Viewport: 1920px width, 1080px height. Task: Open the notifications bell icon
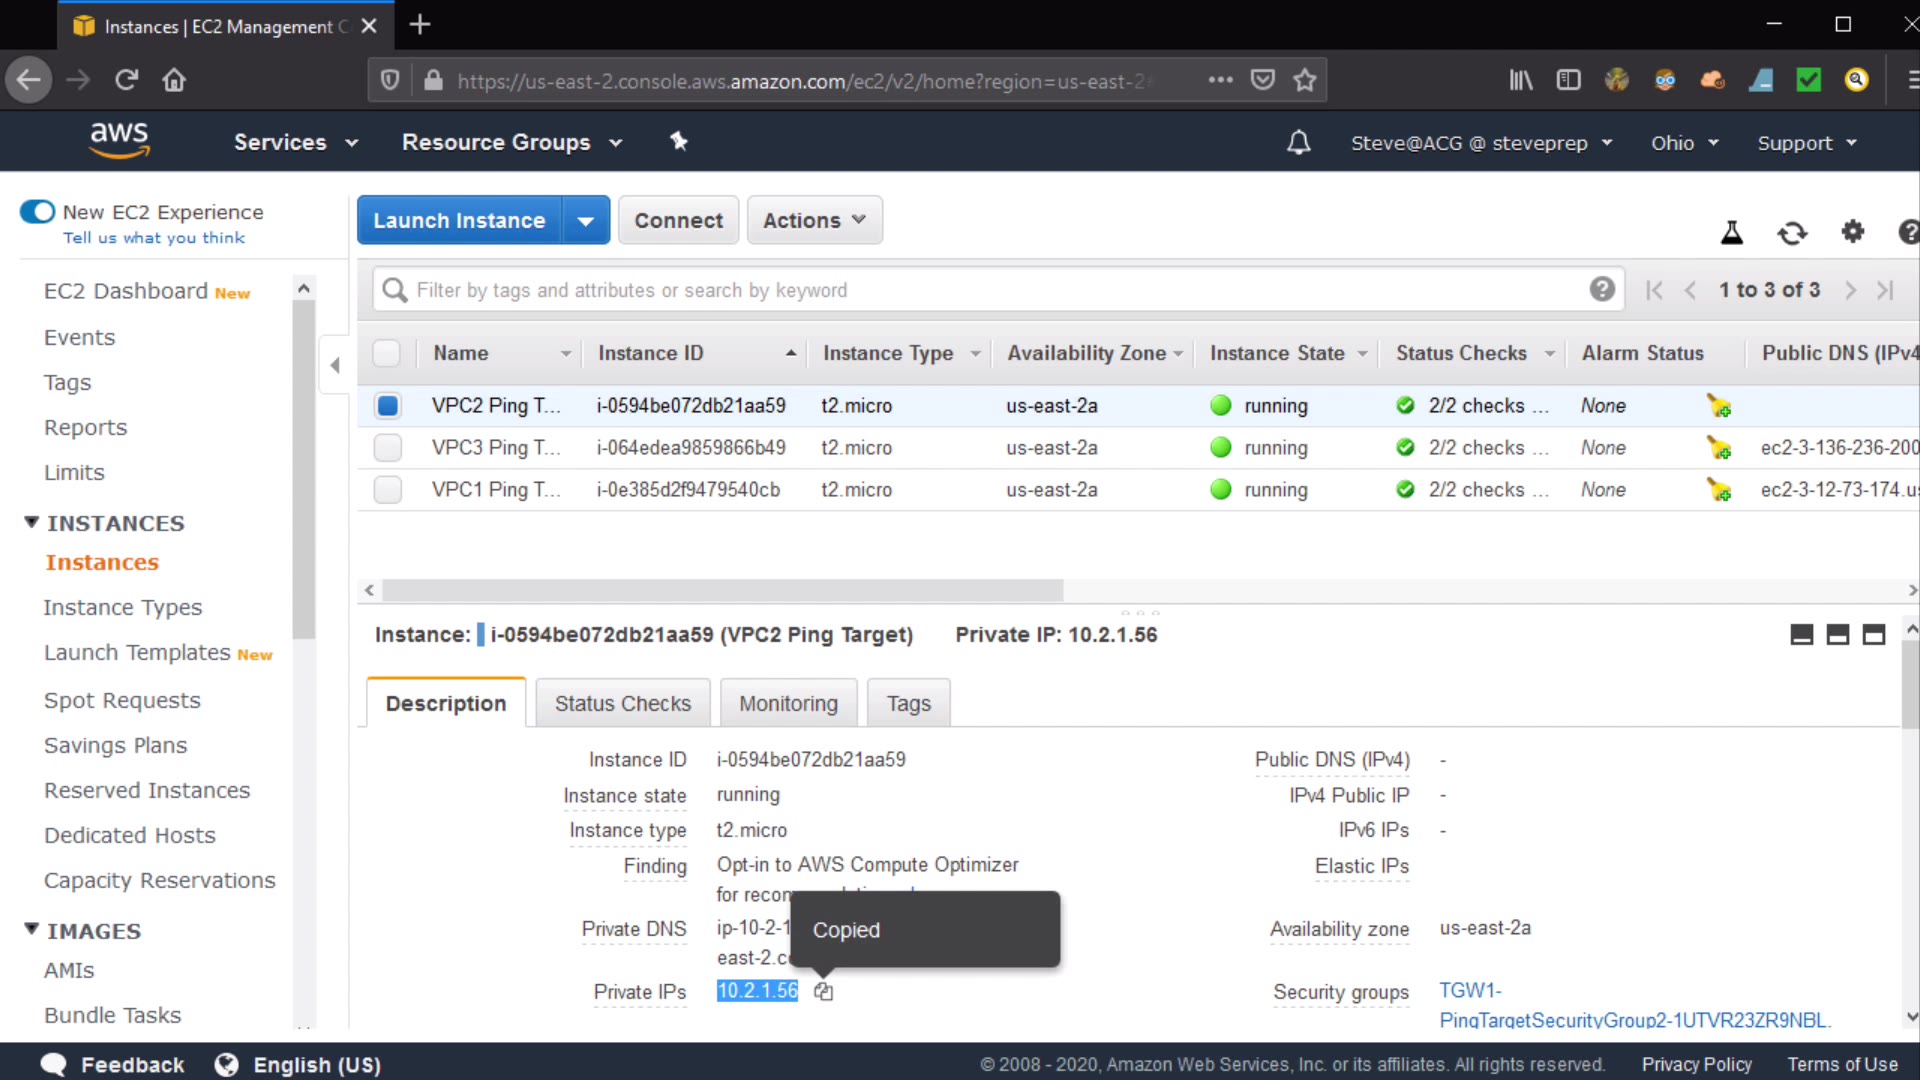pos(1298,143)
